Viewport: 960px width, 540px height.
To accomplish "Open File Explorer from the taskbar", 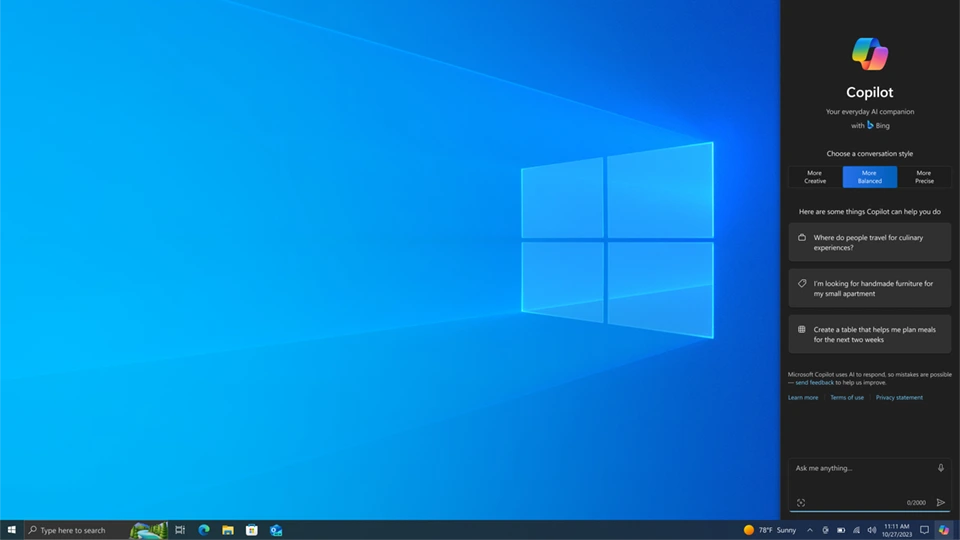I will [x=228, y=530].
